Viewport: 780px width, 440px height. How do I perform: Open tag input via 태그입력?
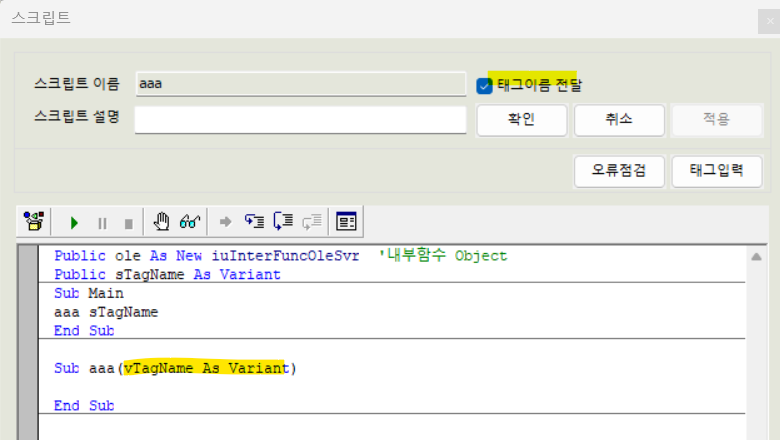tap(716, 172)
